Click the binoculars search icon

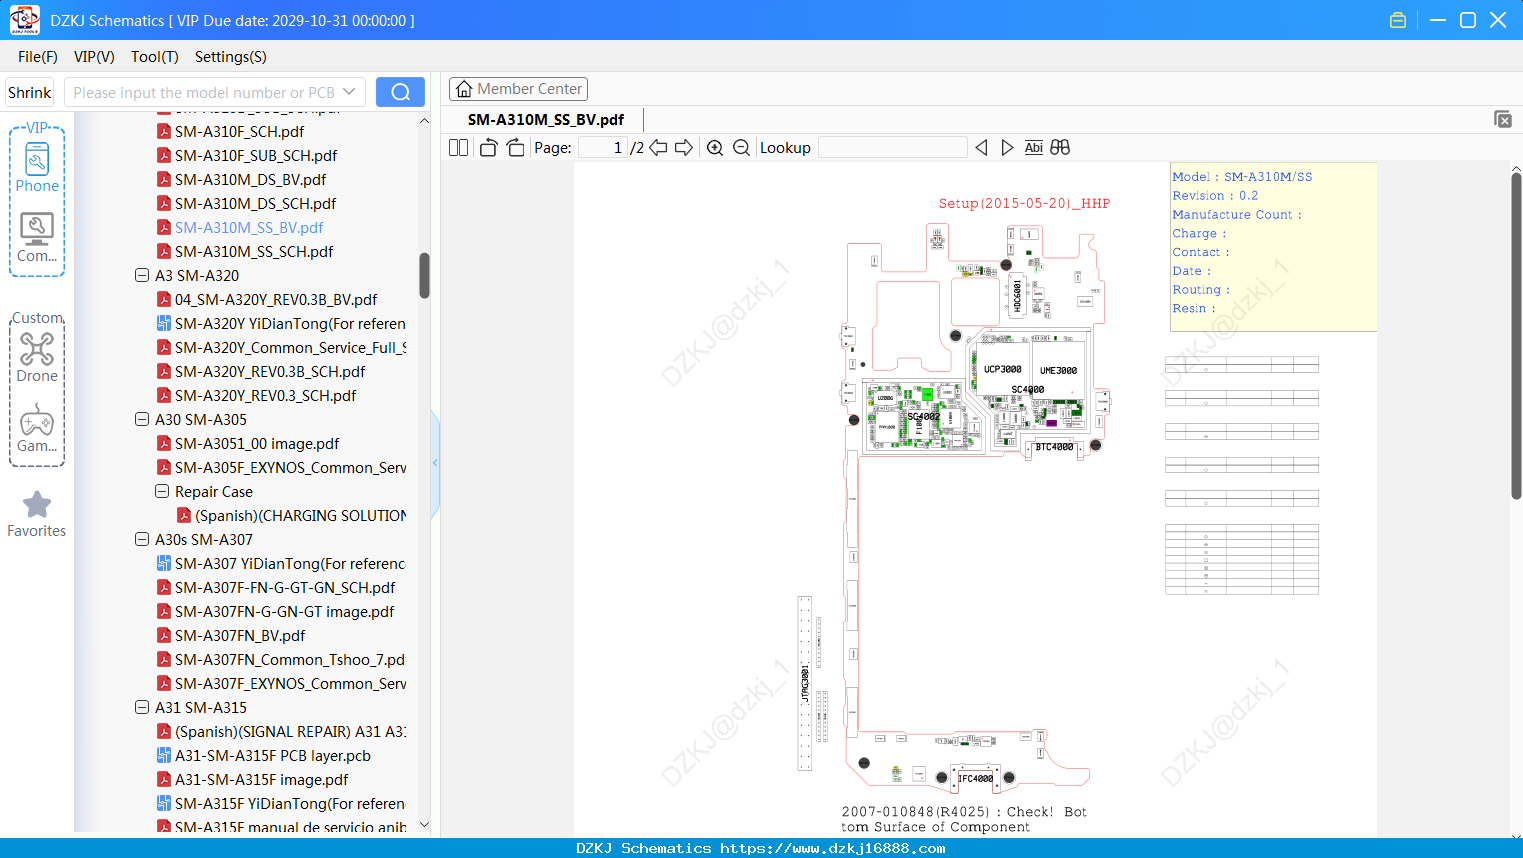(x=1060, y=148)
